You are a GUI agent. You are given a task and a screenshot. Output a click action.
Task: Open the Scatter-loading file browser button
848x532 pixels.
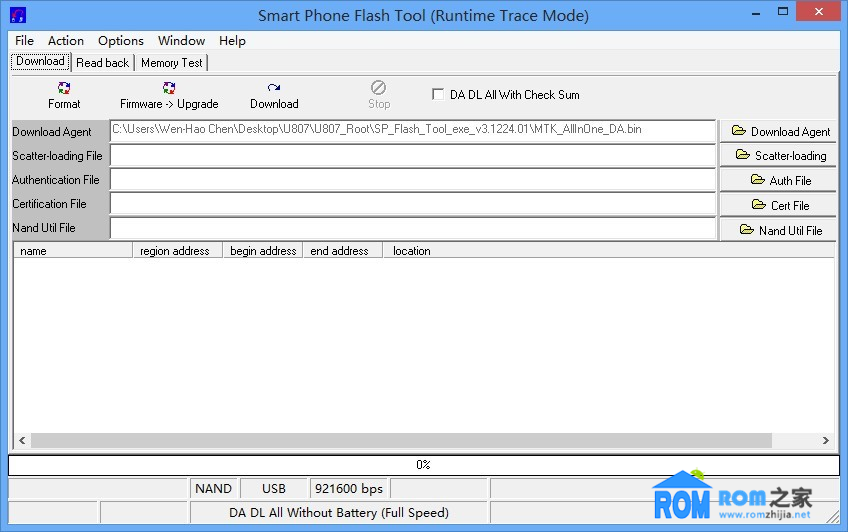click(780, 155)
